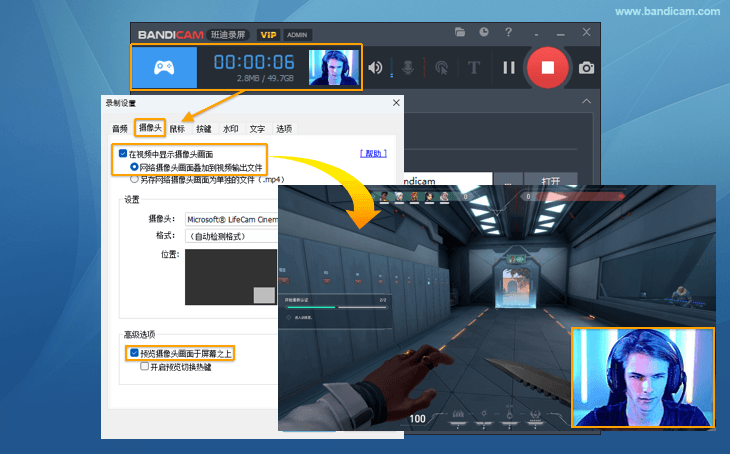Image resolution: width=730 pixels, height=454 pixels.
Task: Pause the recording
Action: click(509, 68)
